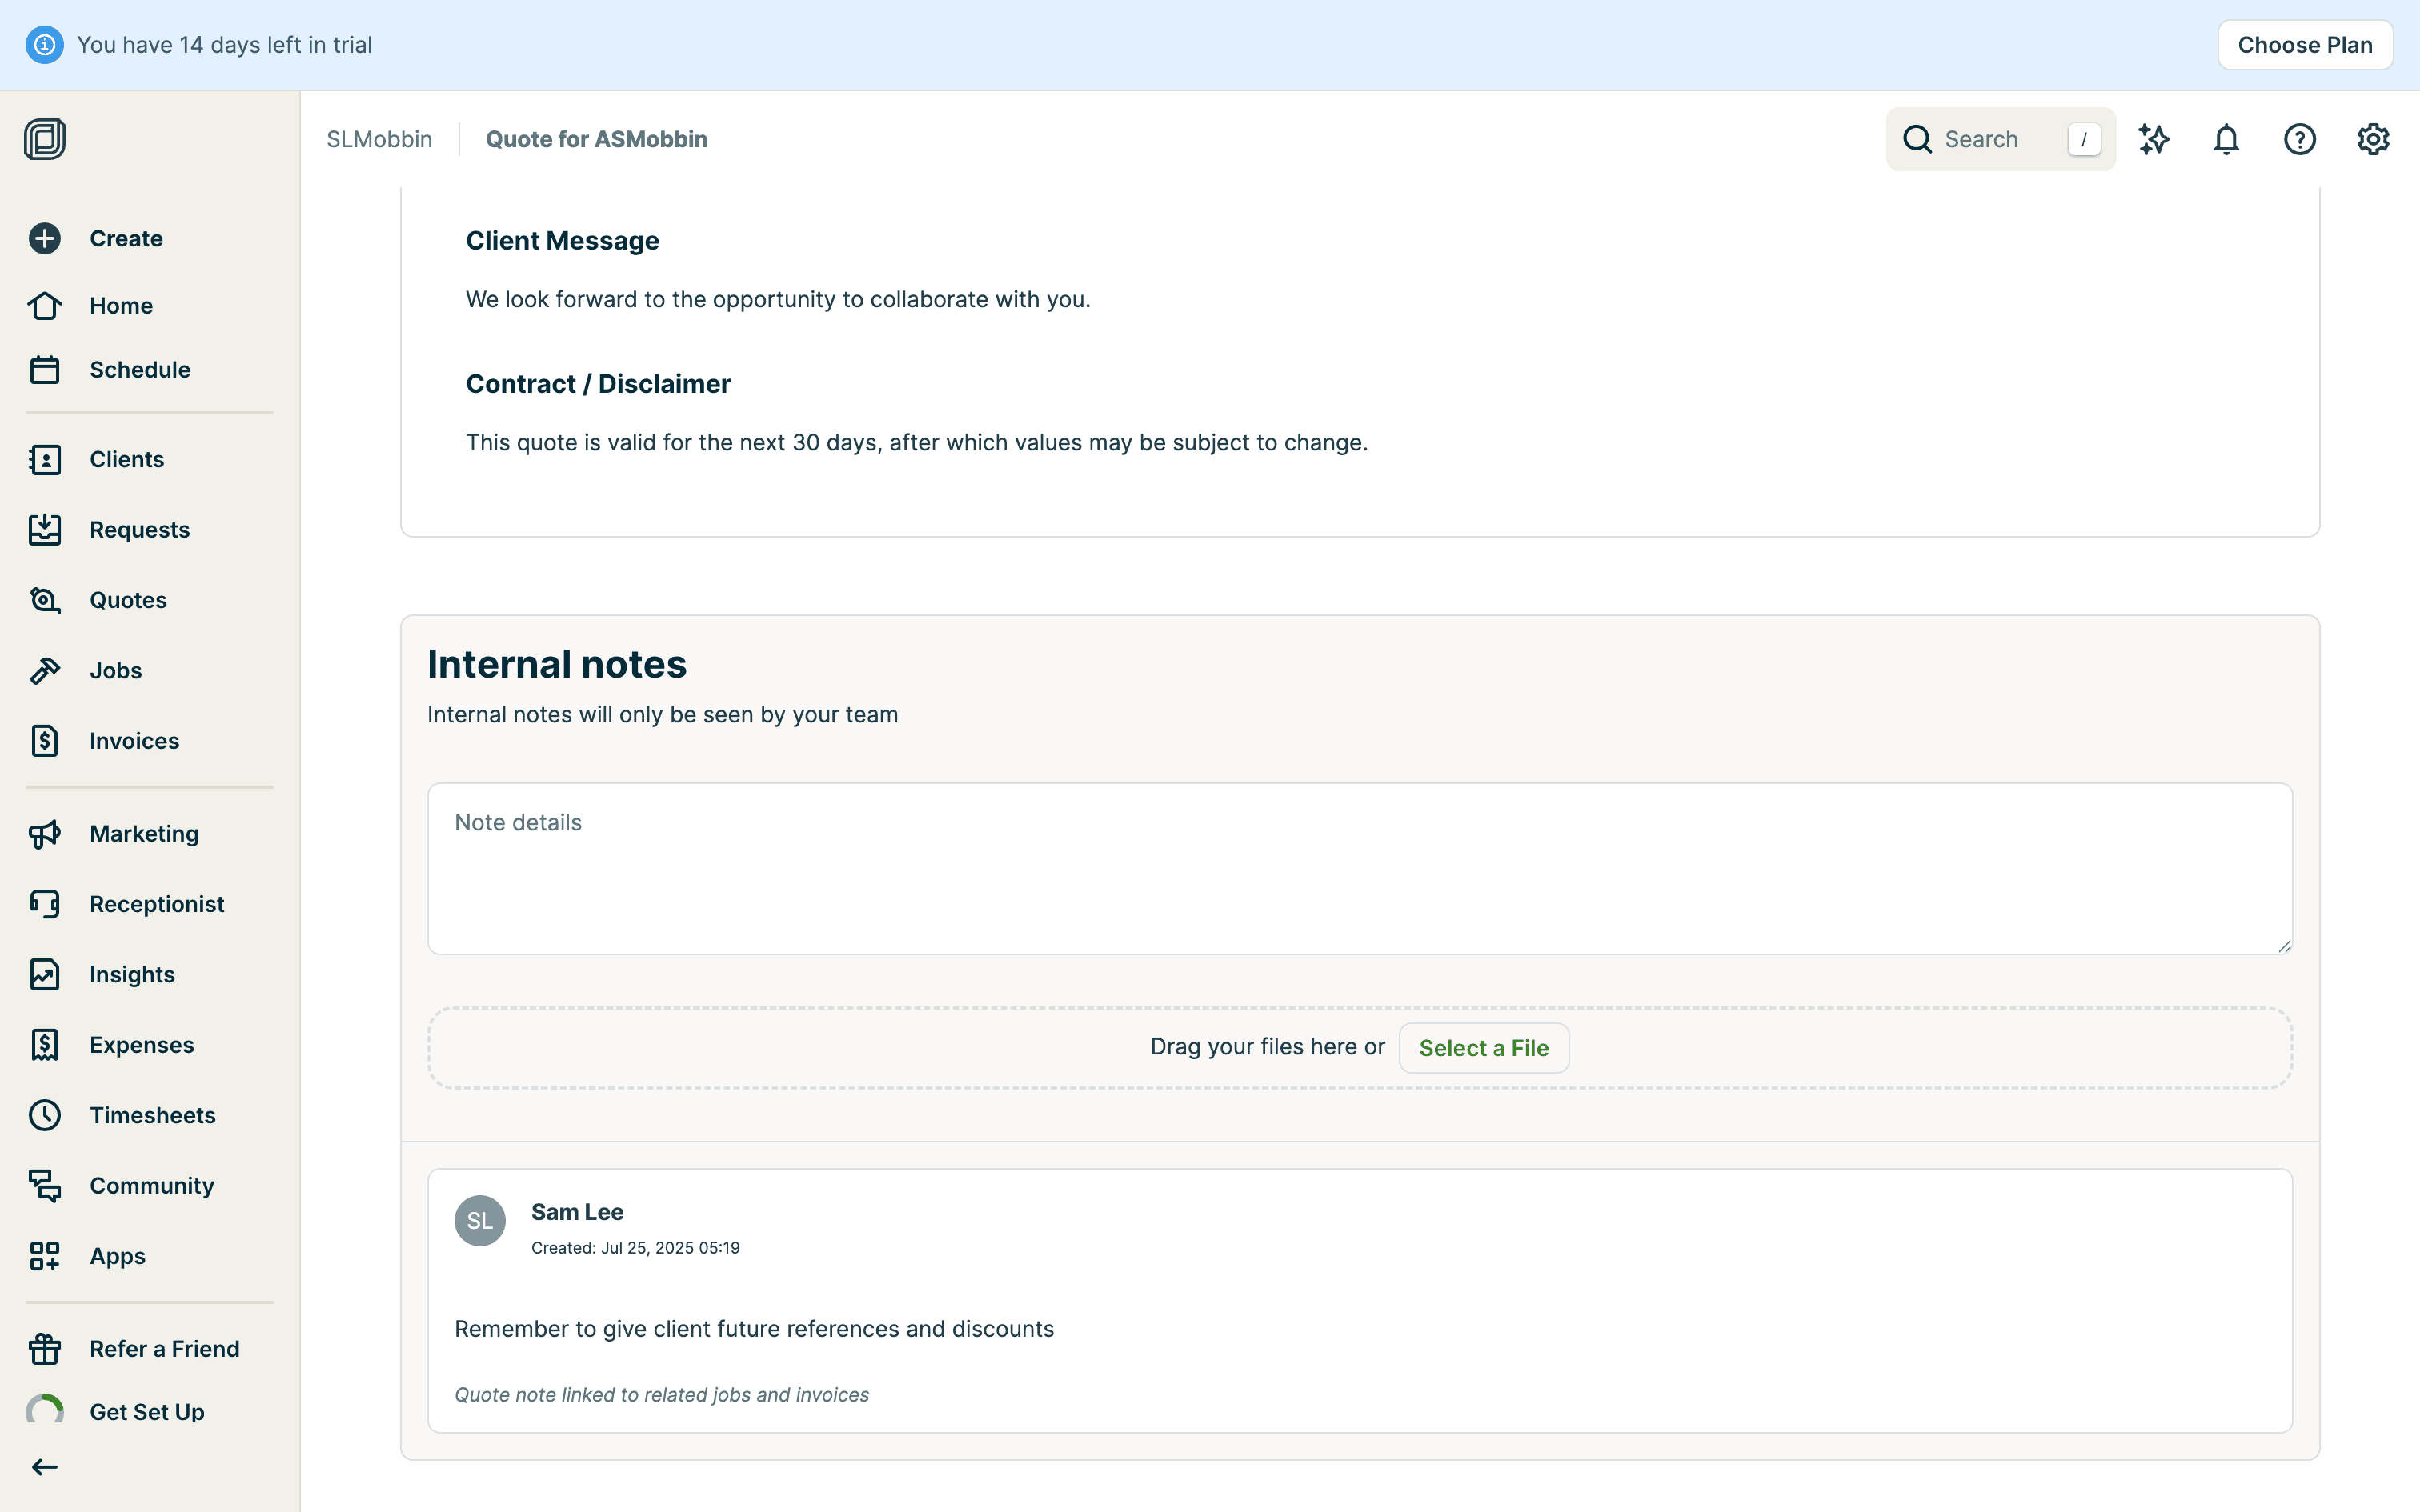
Task: Click the sparkle AI assistant icon
Action: pos(2153,139)
